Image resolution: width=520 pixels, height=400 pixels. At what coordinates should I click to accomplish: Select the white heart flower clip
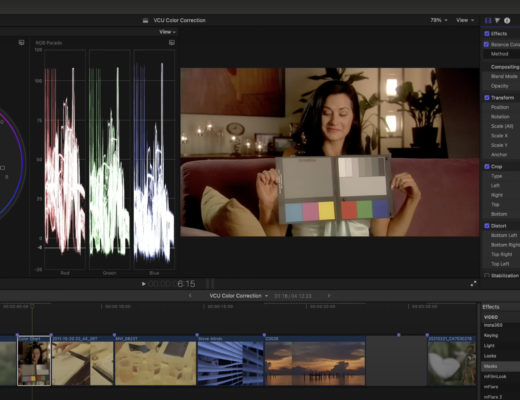(x=452, y=361)
